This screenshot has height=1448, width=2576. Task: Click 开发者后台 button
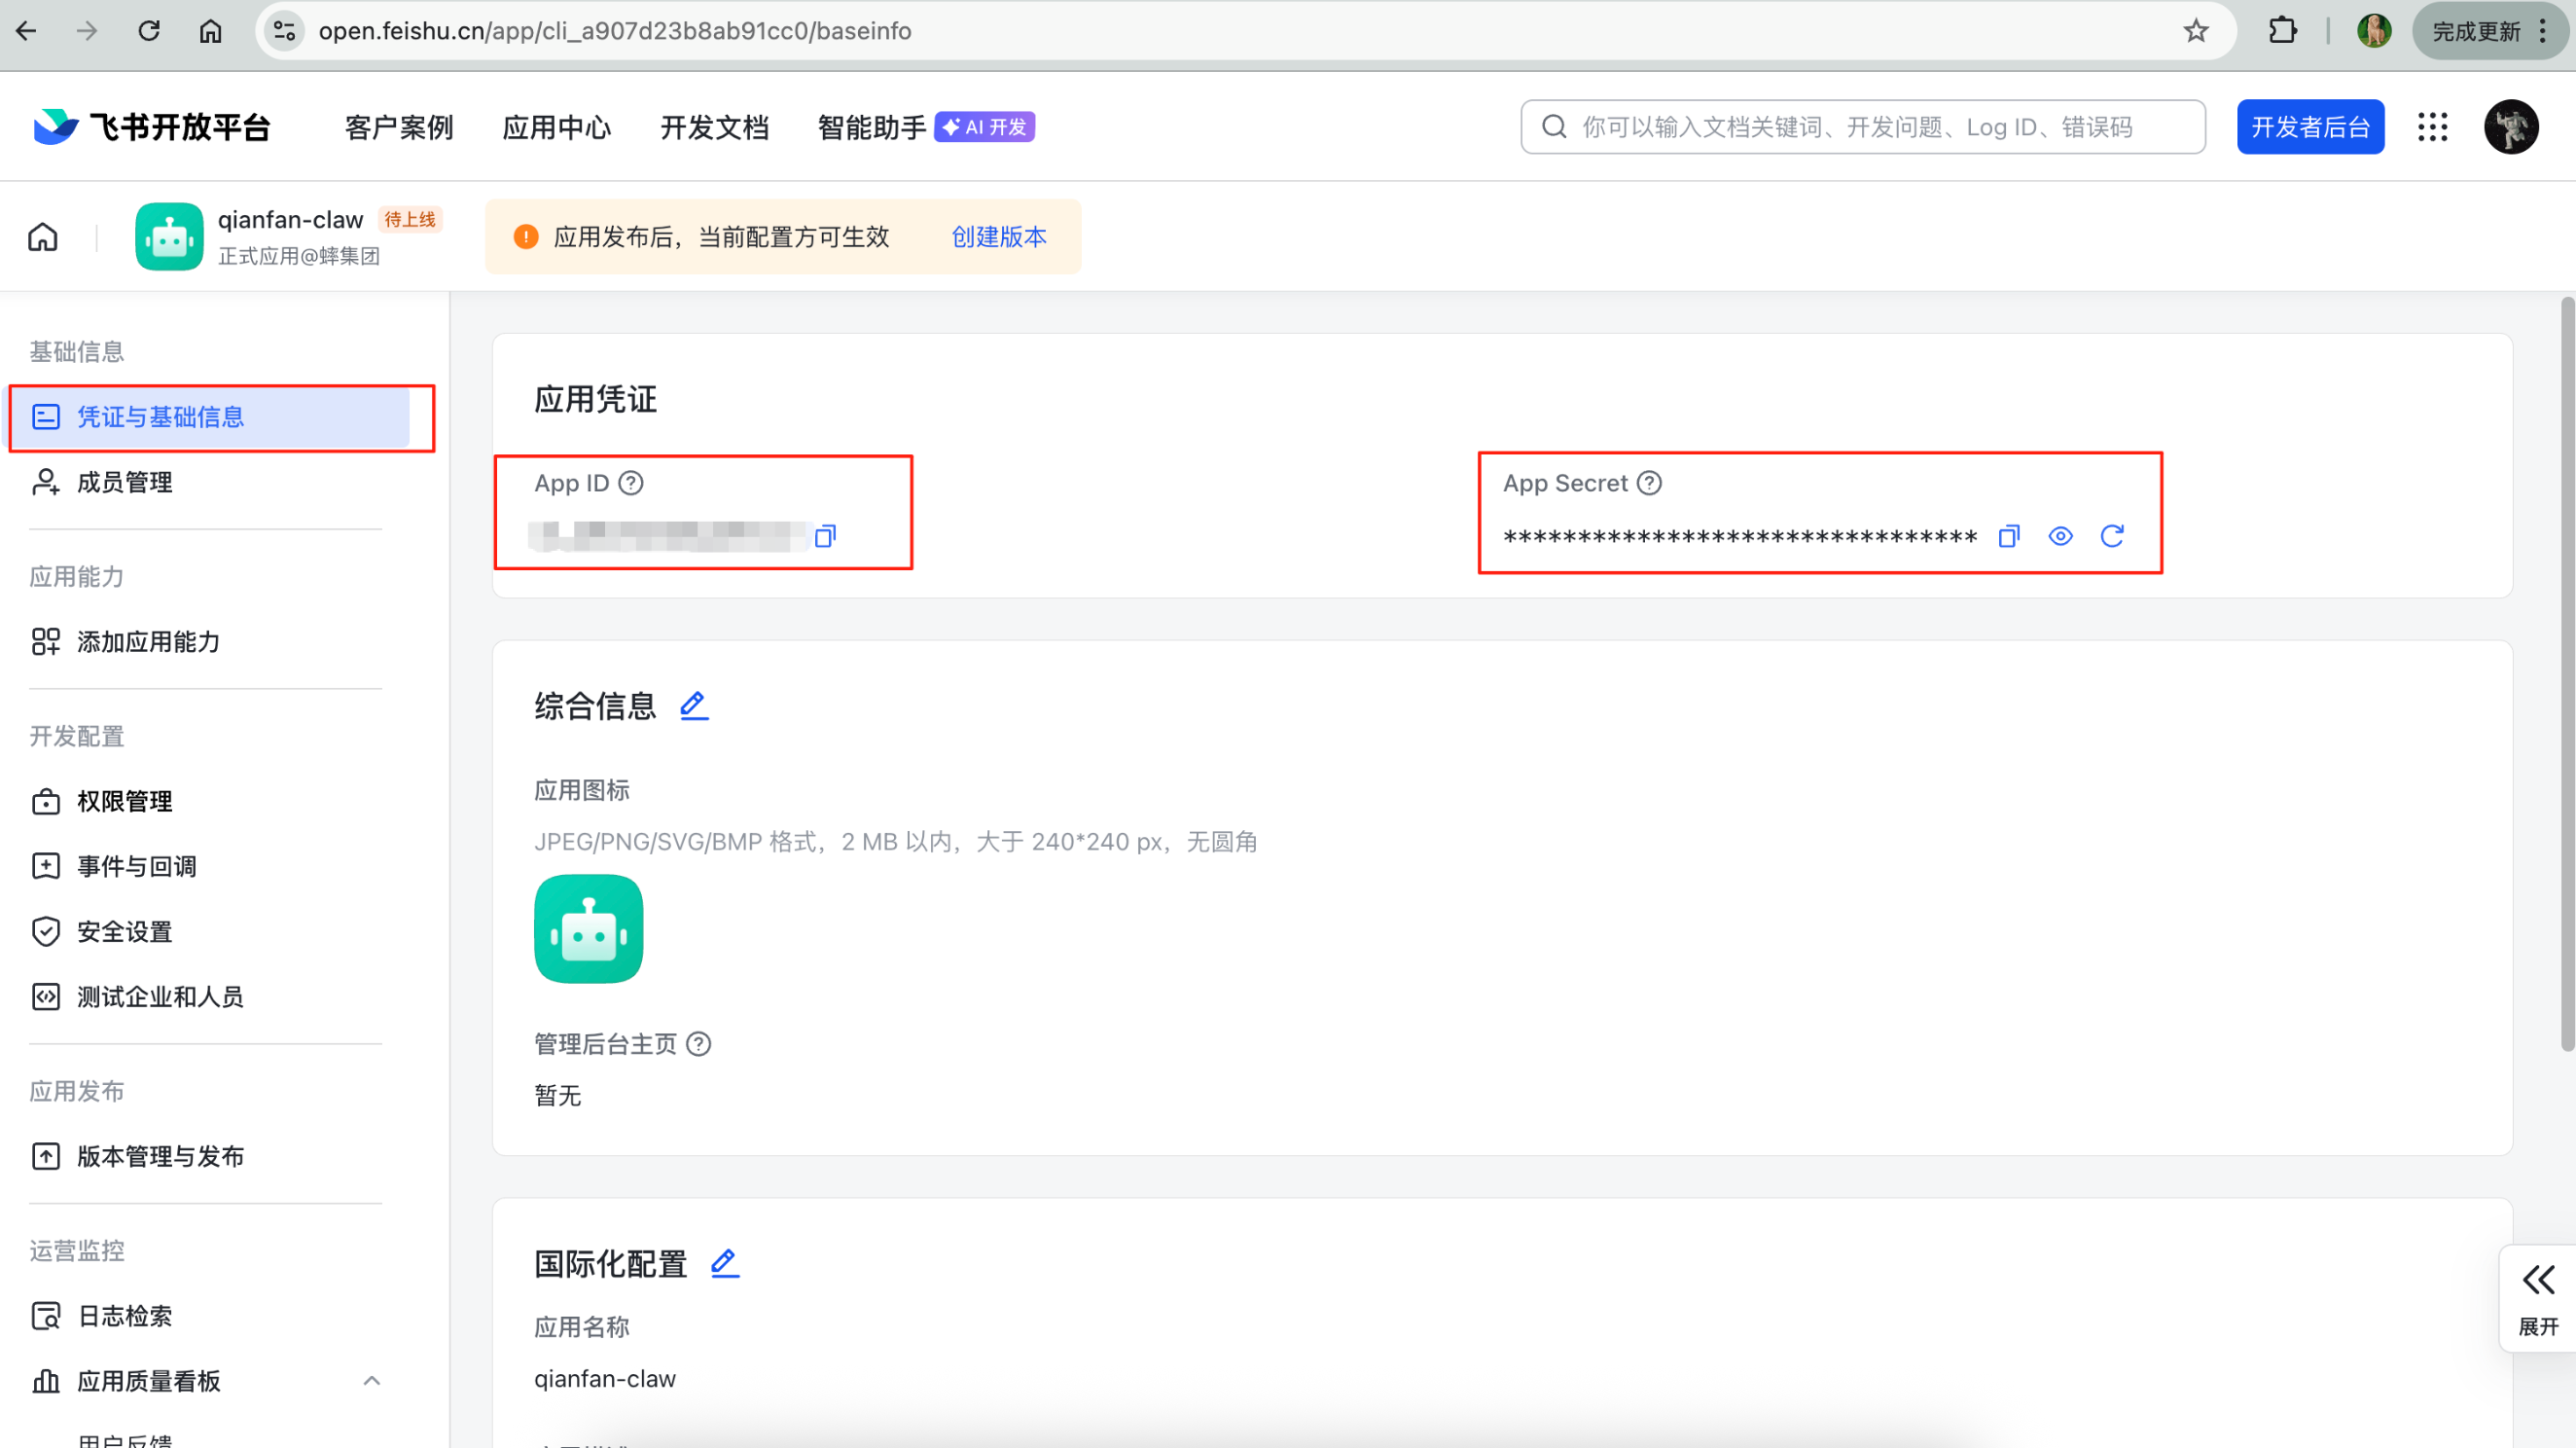coord(2309,127)
